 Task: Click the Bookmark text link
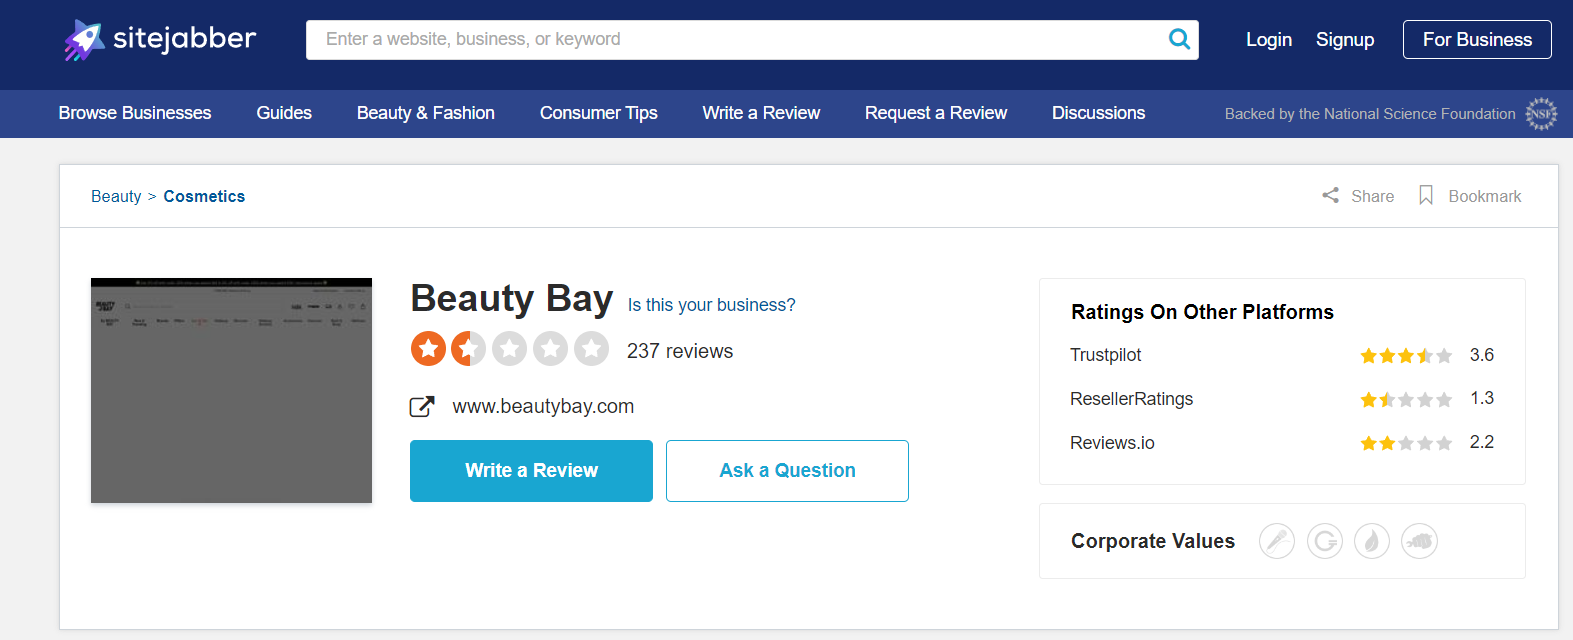pos(1485,196)
